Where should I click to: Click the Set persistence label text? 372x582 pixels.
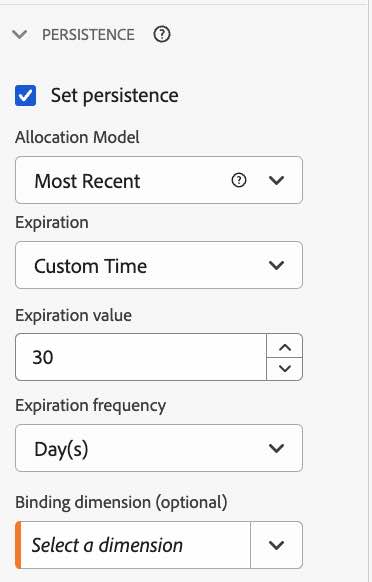pos(115,95)
